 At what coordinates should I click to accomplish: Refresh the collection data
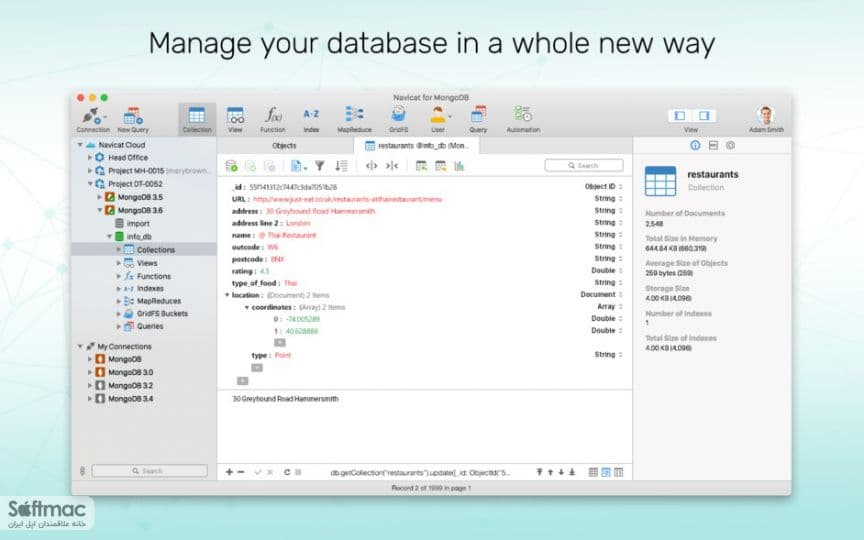pos(287,472)
